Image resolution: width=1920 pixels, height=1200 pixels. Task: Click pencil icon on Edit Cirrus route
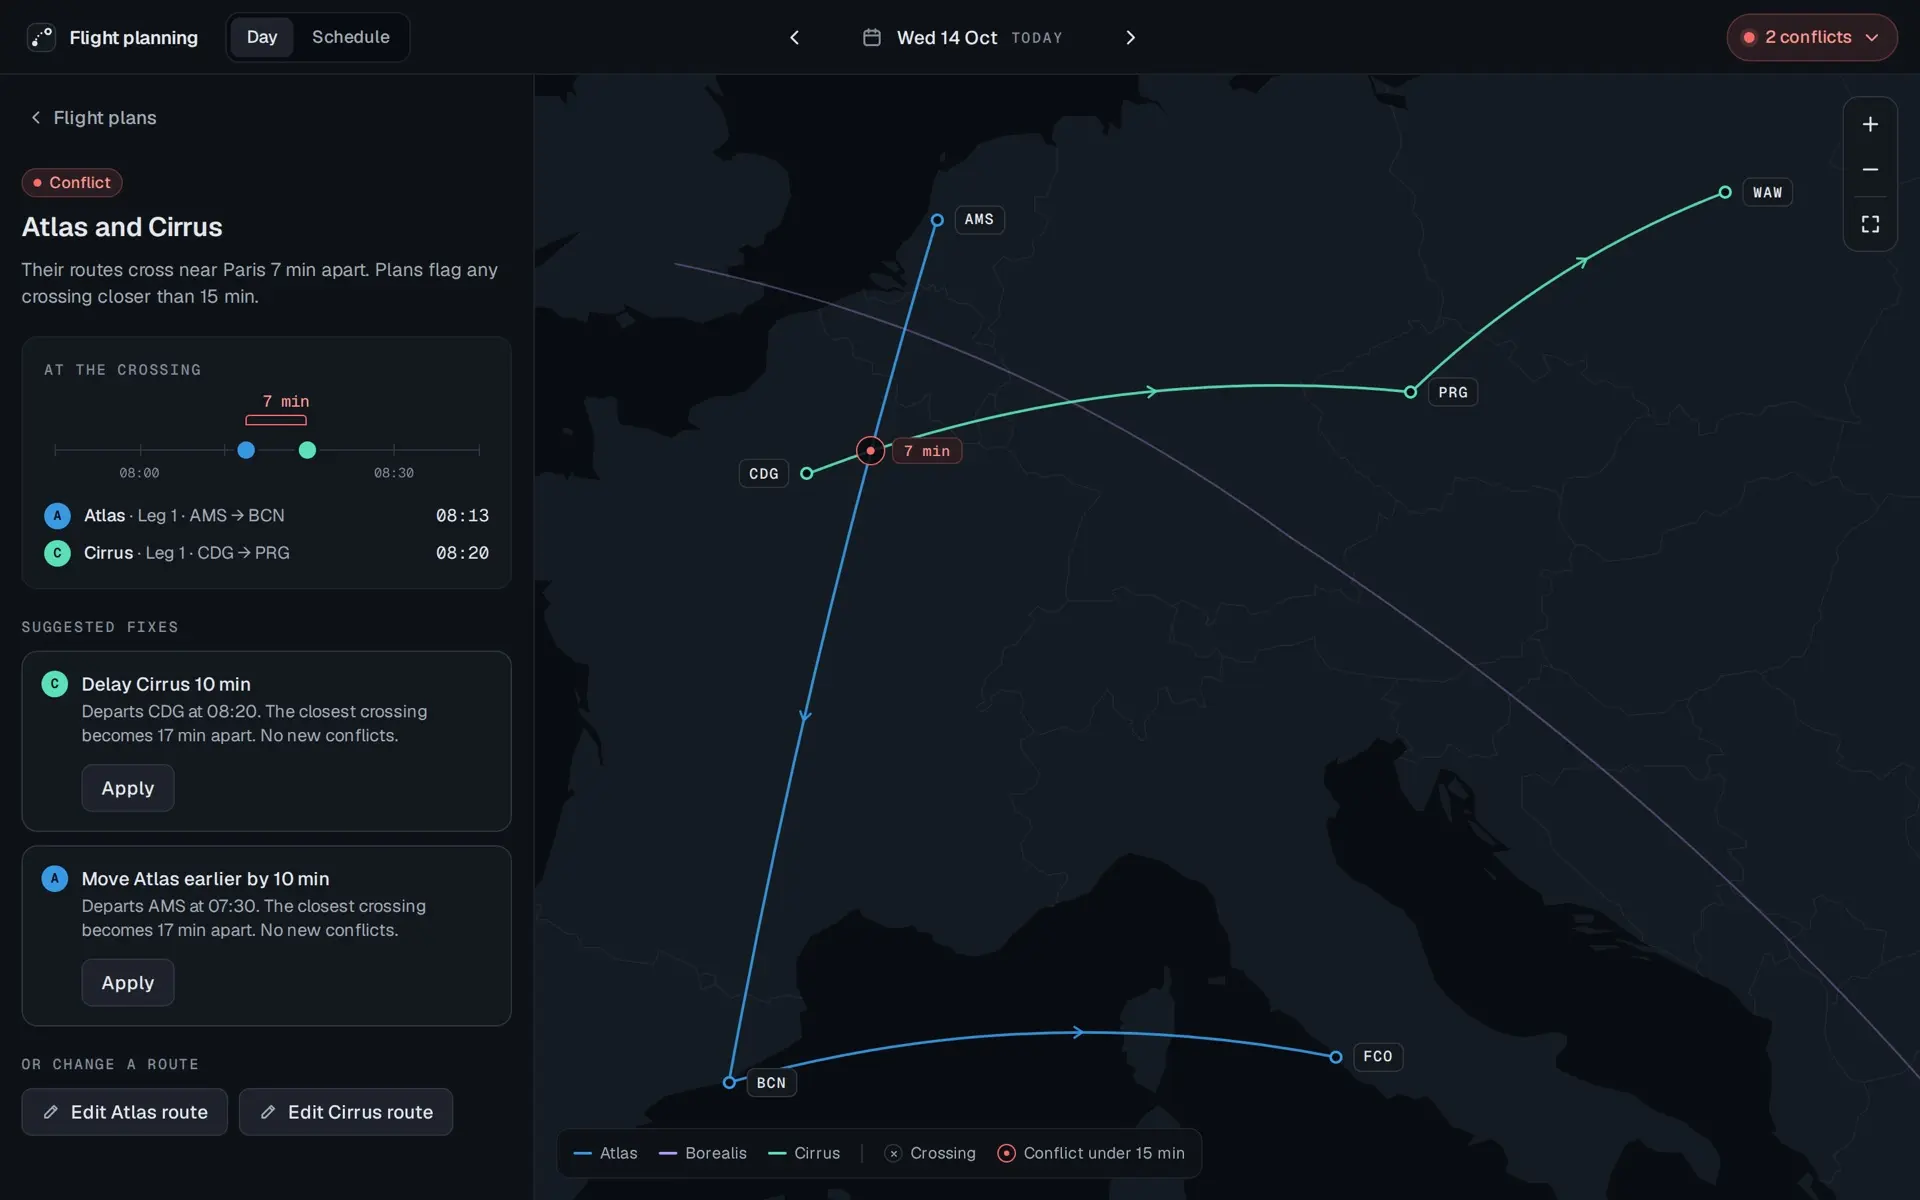click(268, 1112)
